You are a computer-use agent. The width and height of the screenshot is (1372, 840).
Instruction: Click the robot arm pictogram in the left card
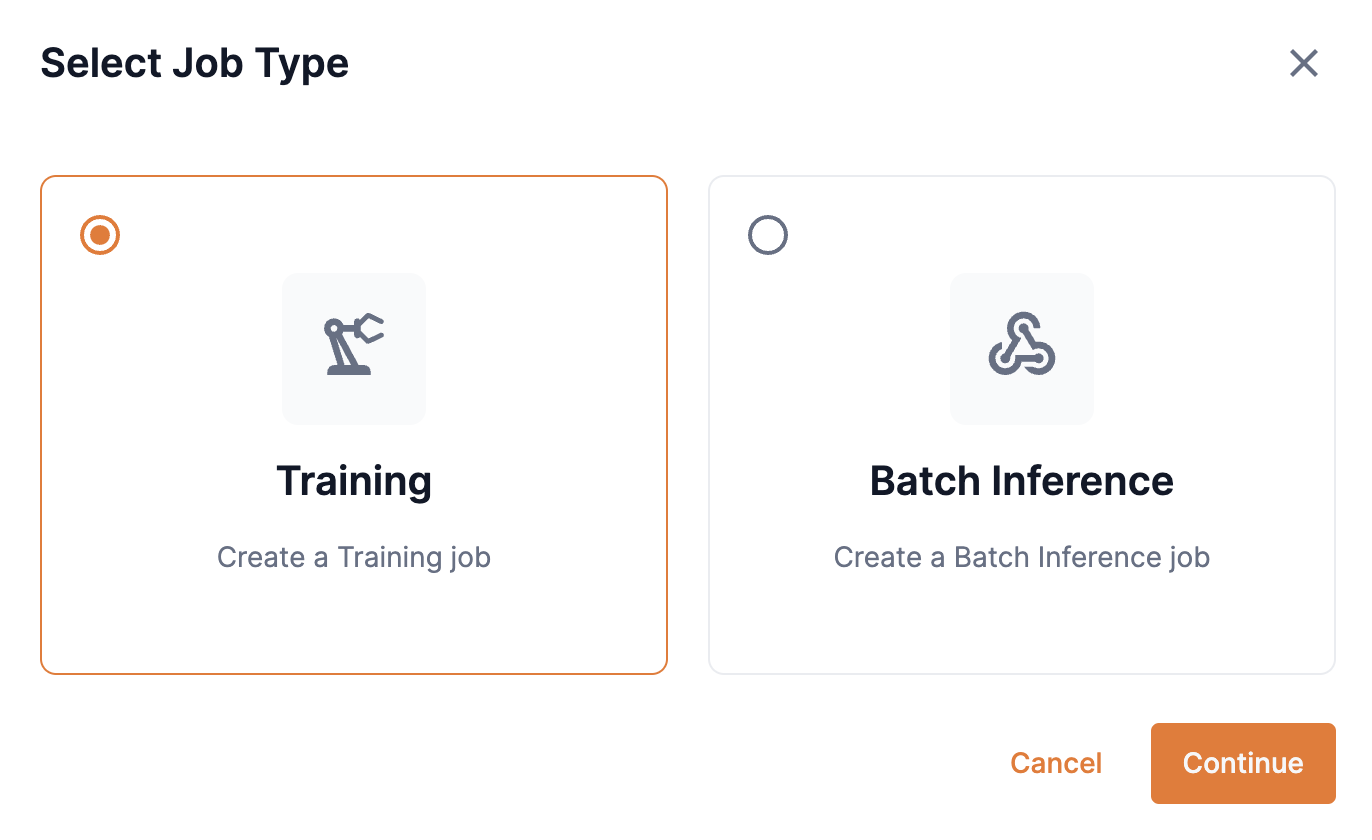click(354, 349)
